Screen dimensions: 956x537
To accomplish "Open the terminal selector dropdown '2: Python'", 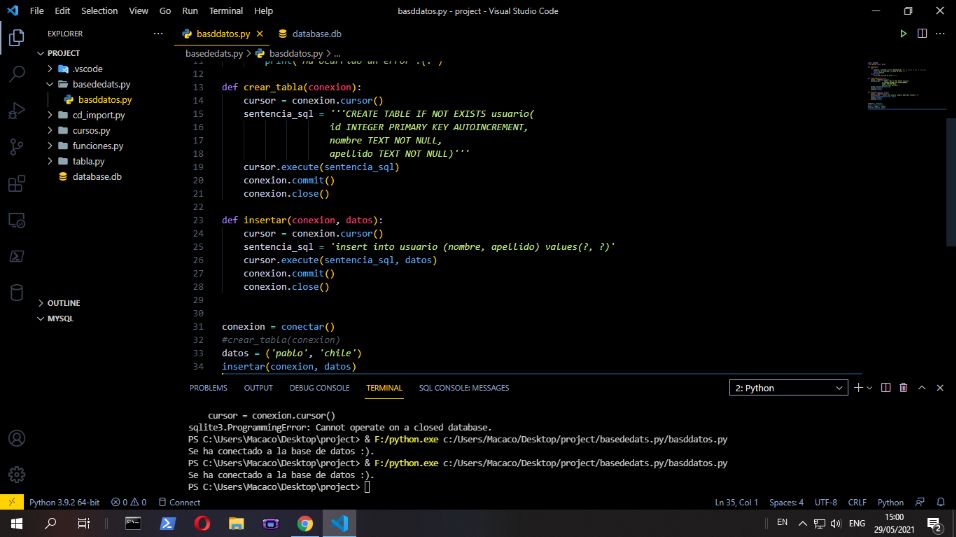I will [789, 388].
